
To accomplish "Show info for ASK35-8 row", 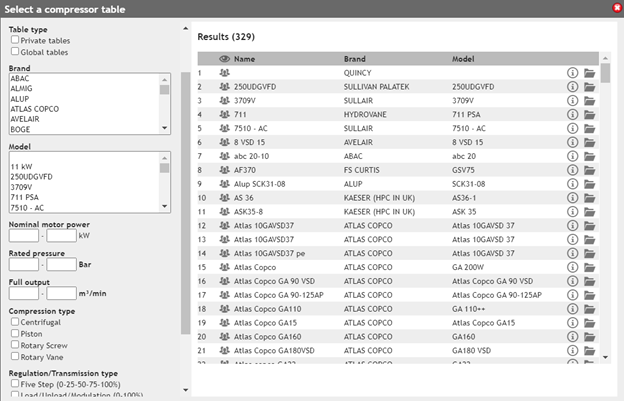I will coord(572,212).
